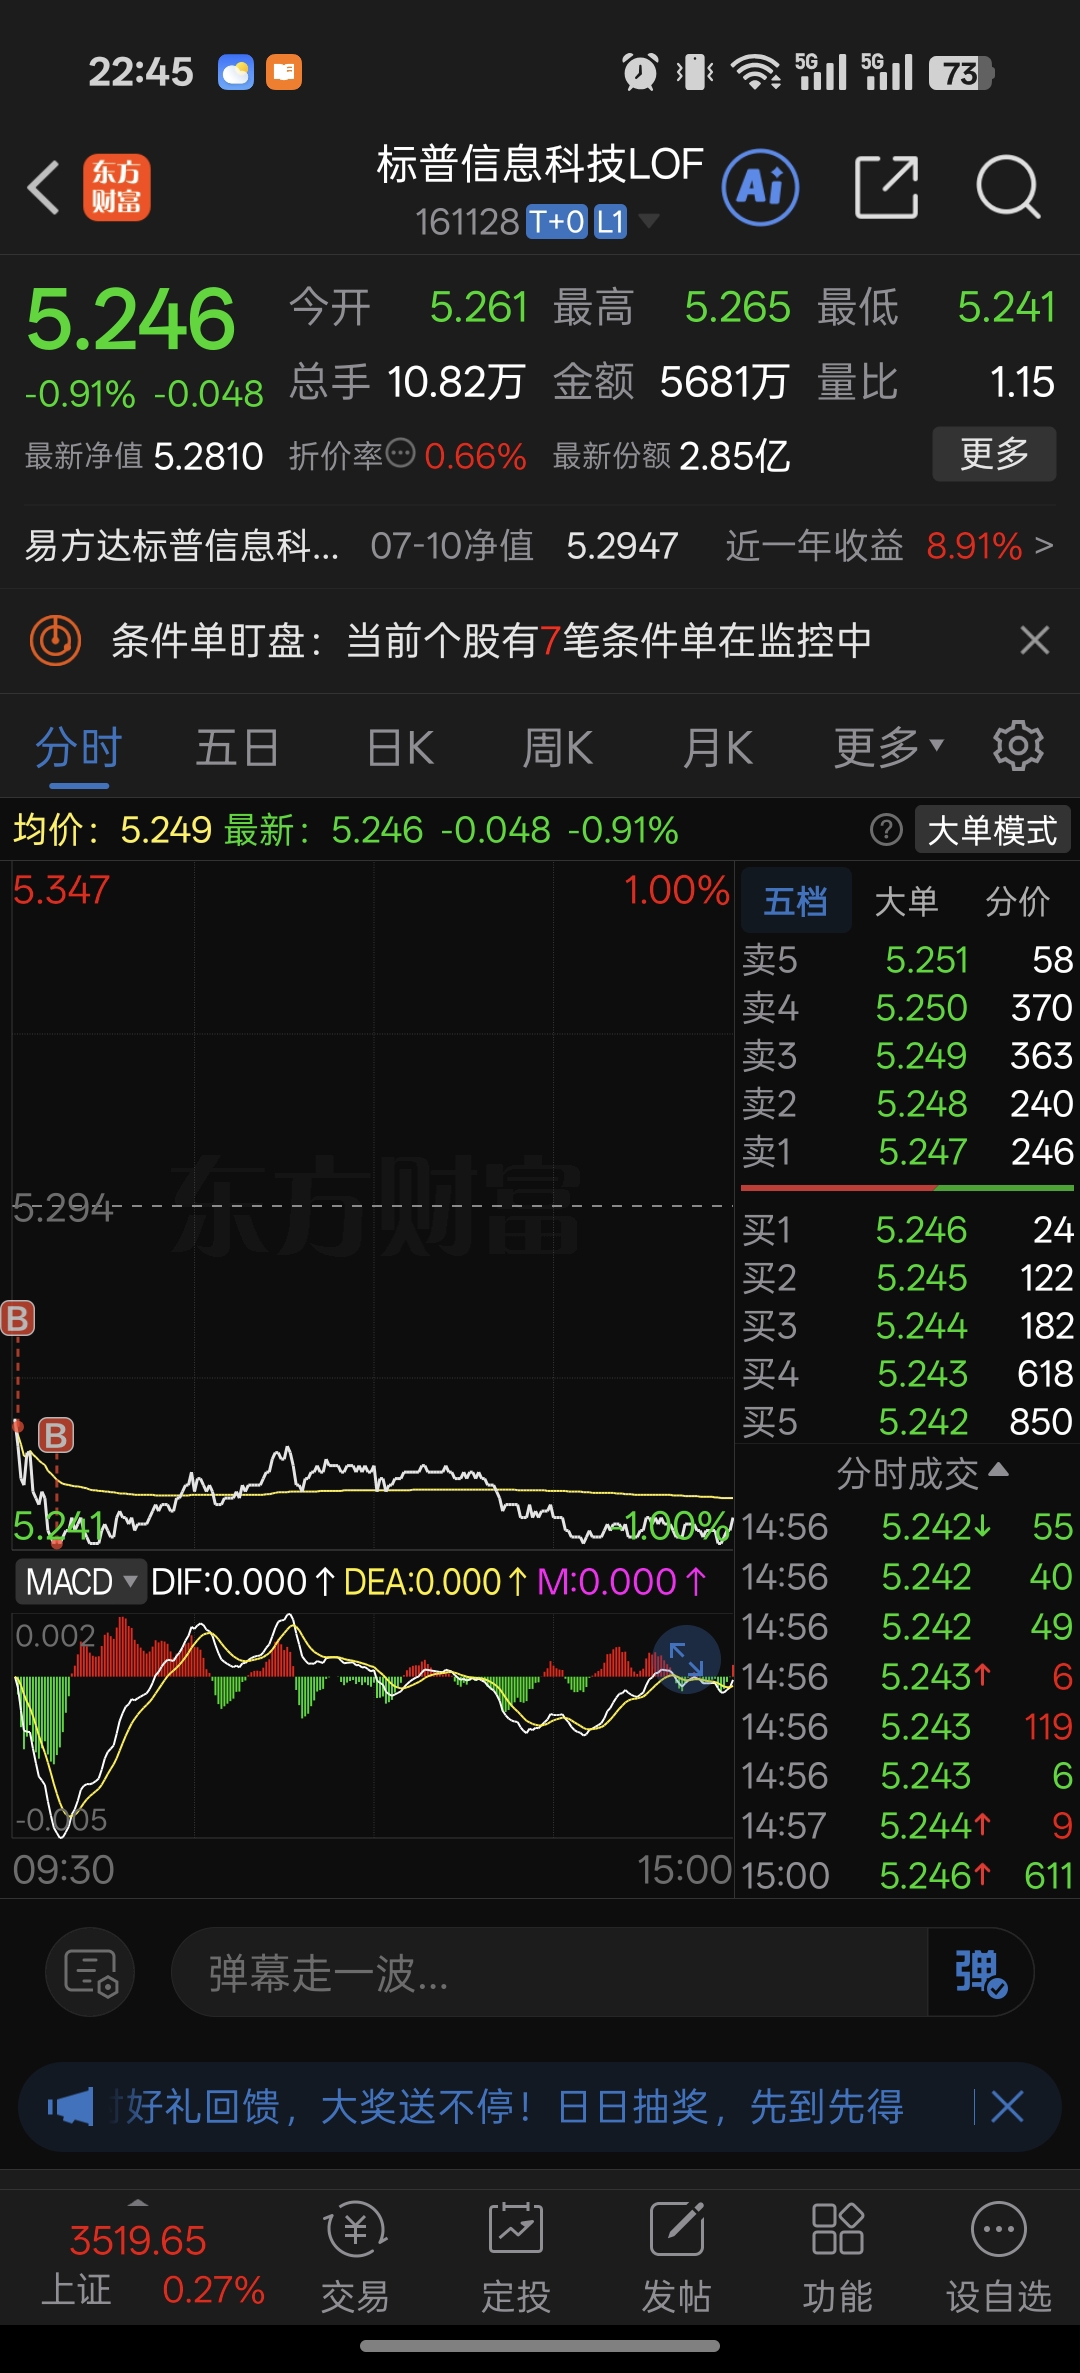Focus the 弹幕走一波 input field
The height and width of the screenshot is (2373, 1080).
point(550,1973)
